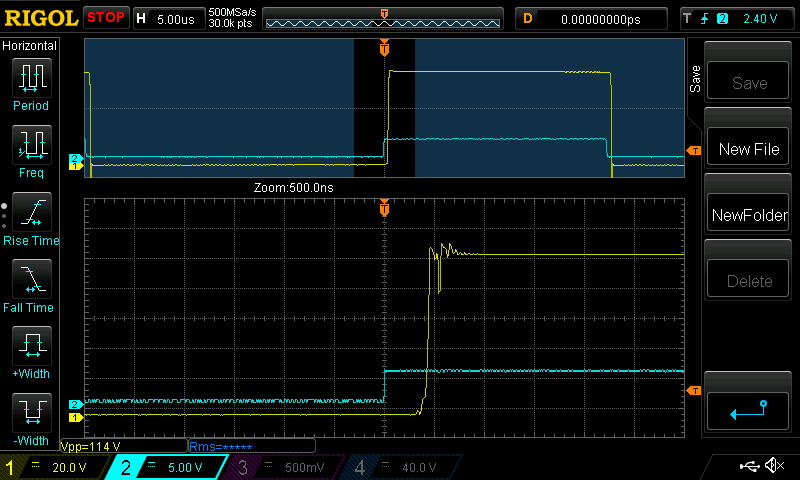The image size is (800, 480).
Task: Click the speaker mute icon
Action: coord(773,466)
